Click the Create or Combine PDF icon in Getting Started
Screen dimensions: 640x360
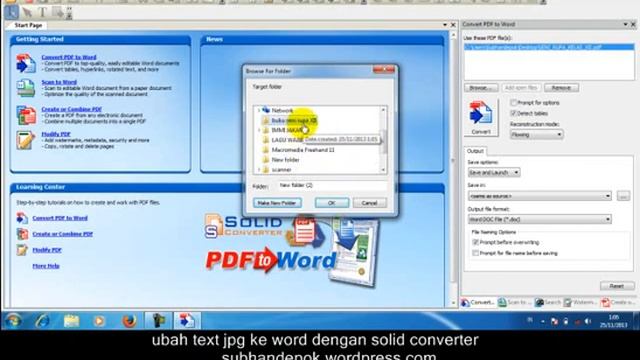26,115
